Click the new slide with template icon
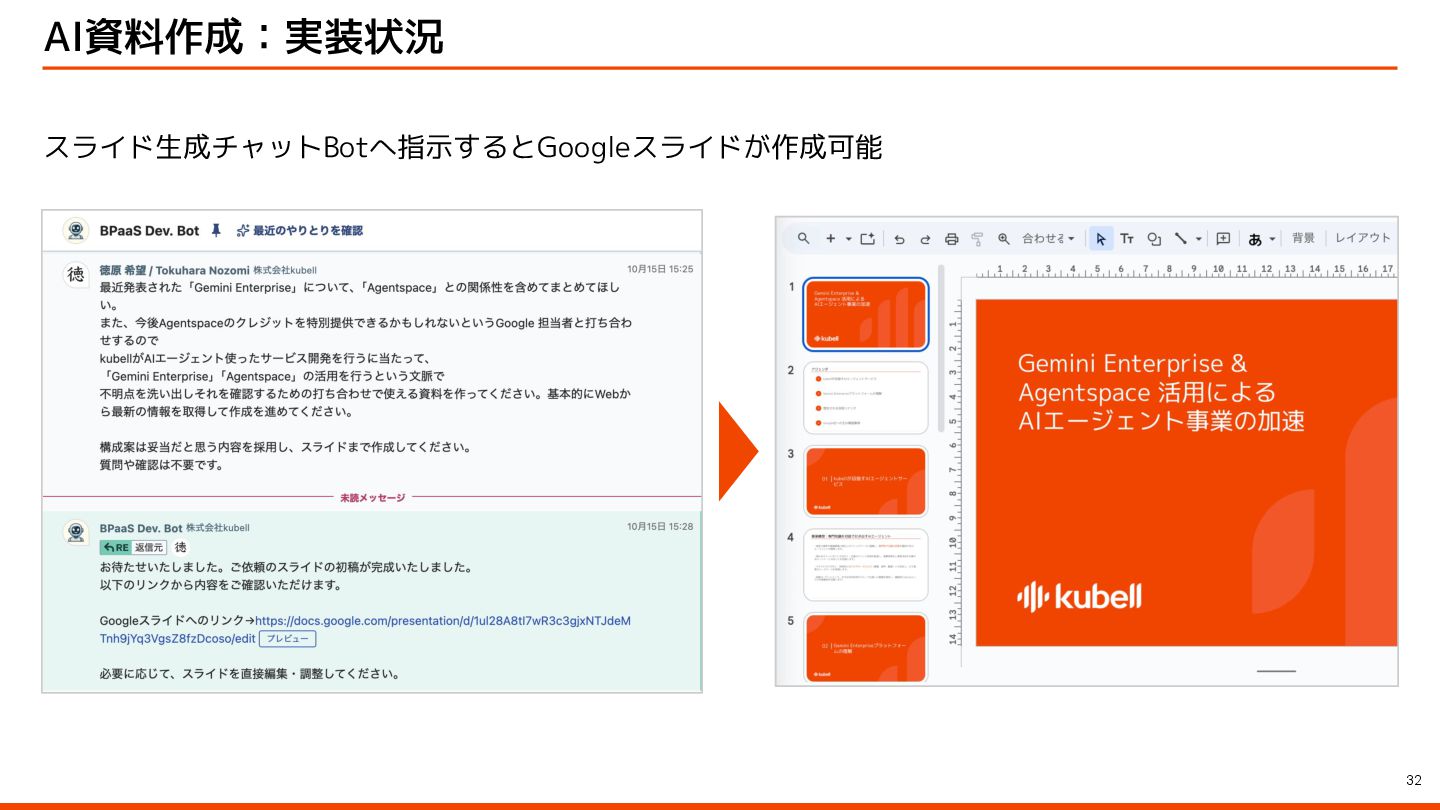 (868, 238)
